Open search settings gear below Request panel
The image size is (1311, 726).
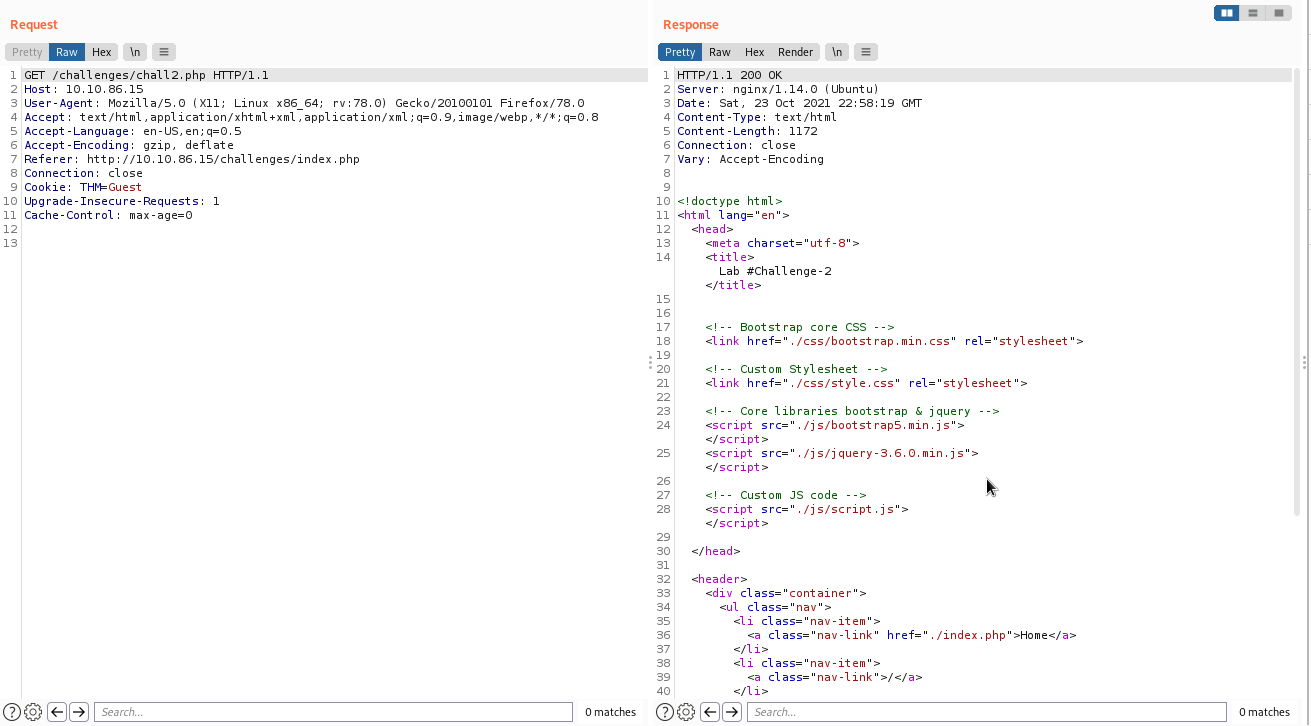click(x=33, y=712)
